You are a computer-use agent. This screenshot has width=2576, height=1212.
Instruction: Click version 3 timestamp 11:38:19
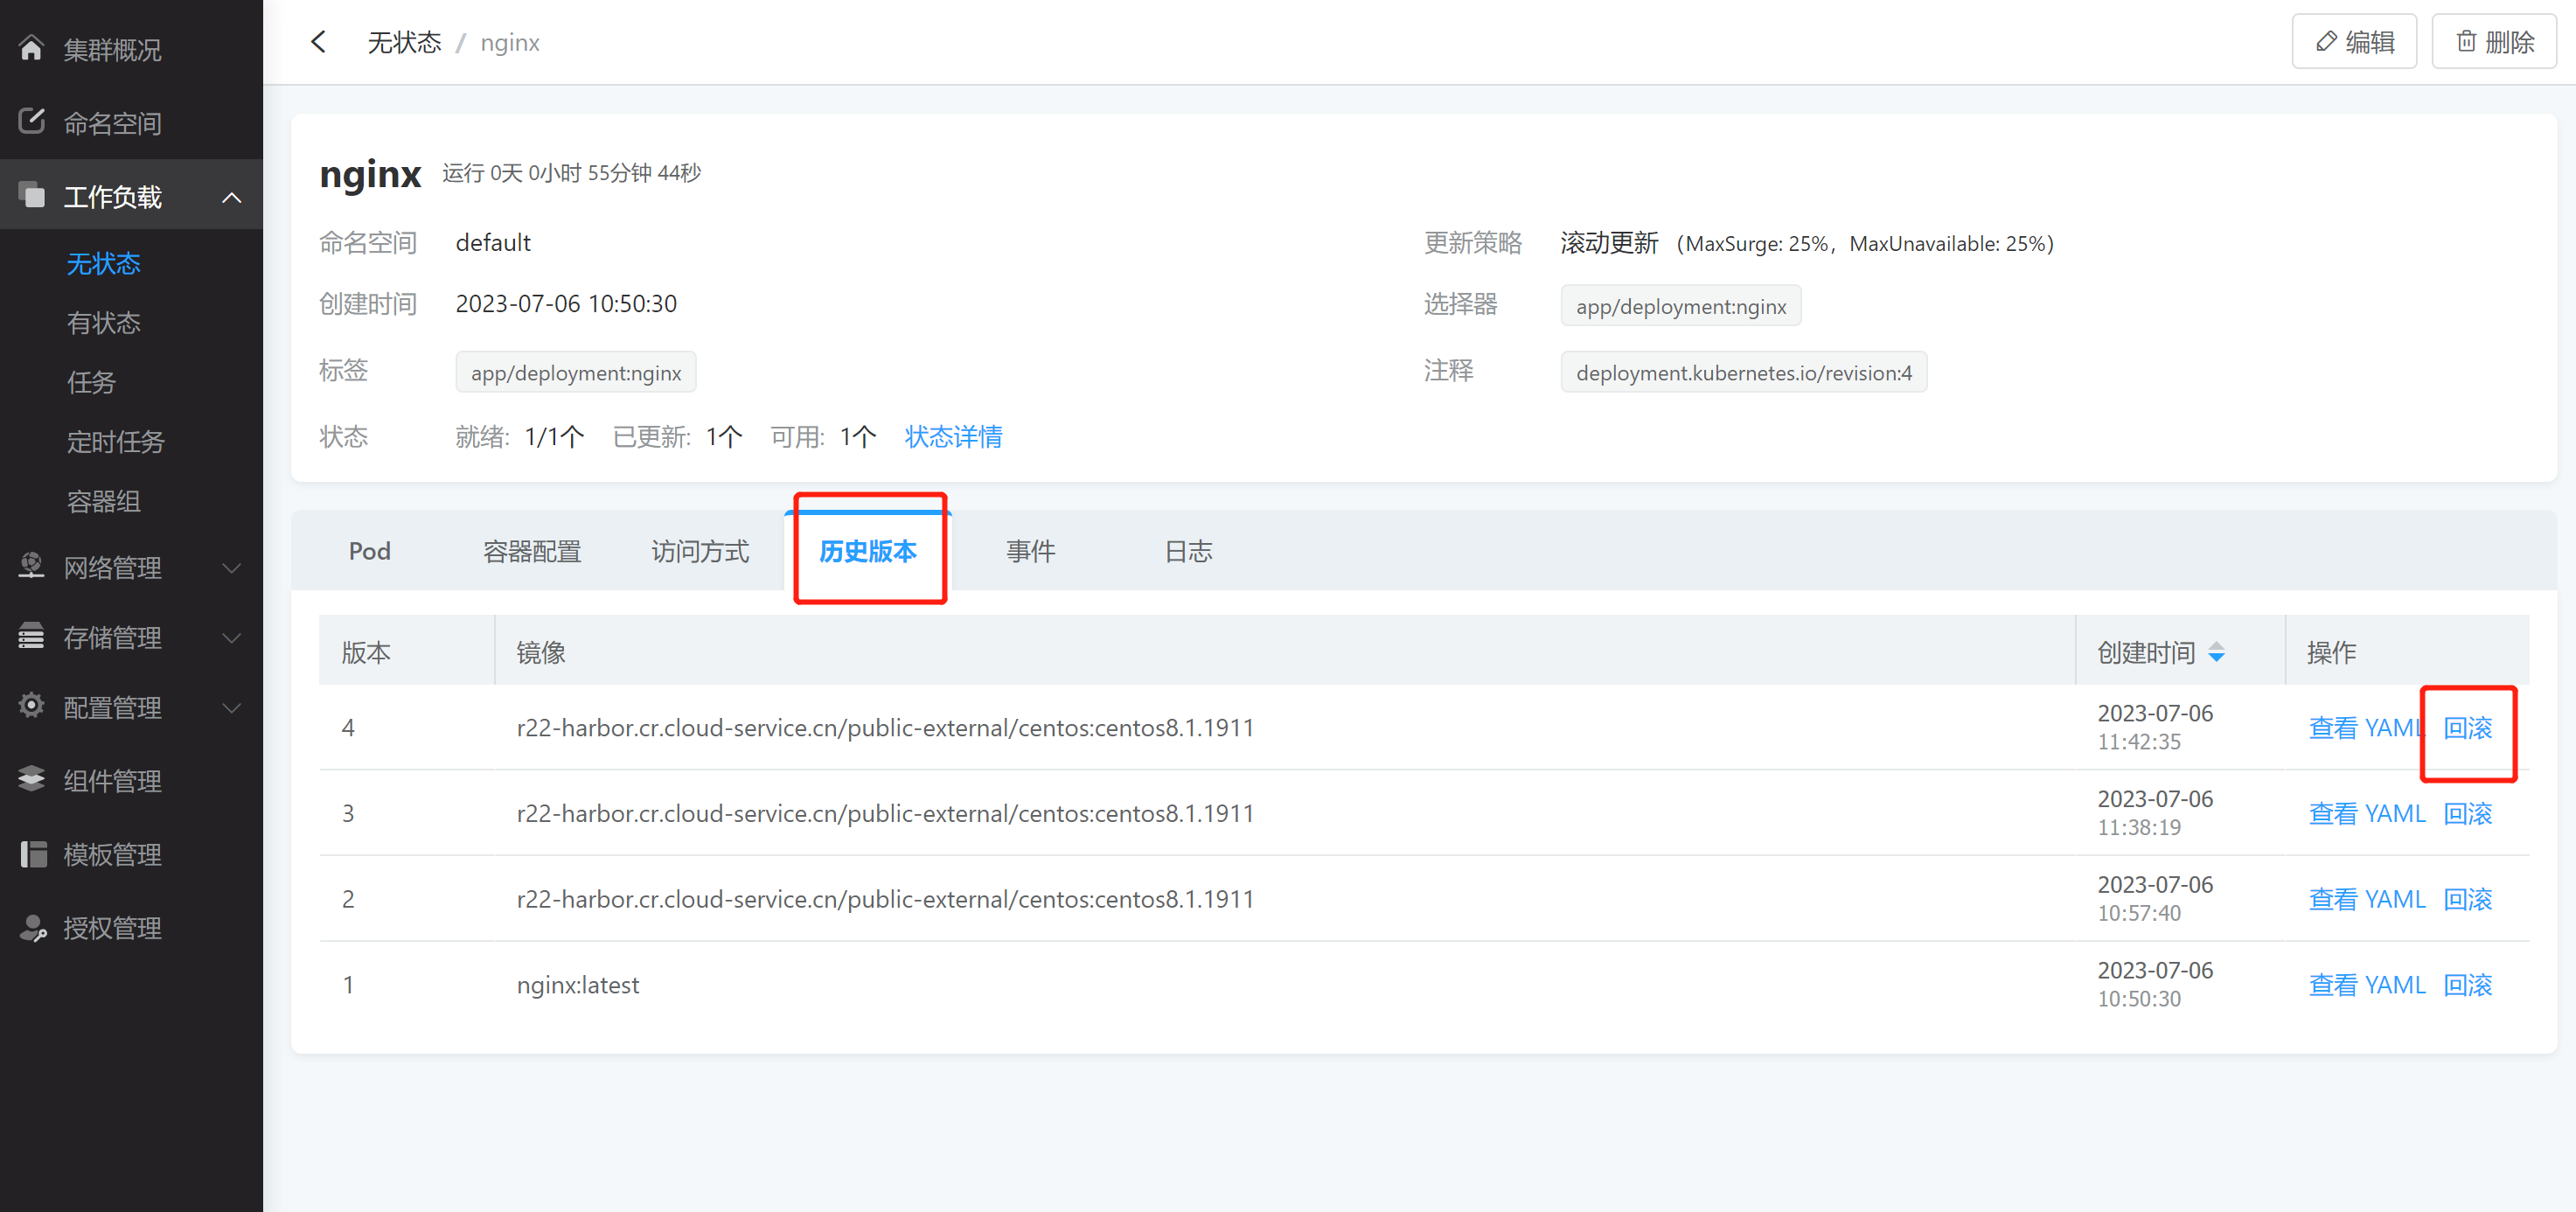click(2139, 827)
